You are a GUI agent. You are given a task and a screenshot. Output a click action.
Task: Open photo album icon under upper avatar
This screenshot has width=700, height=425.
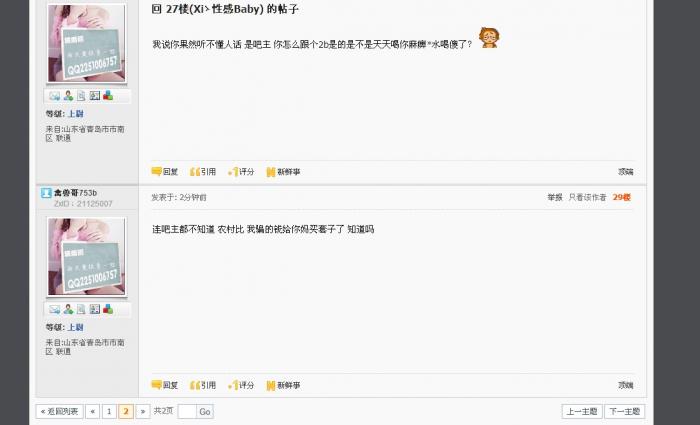95,96
